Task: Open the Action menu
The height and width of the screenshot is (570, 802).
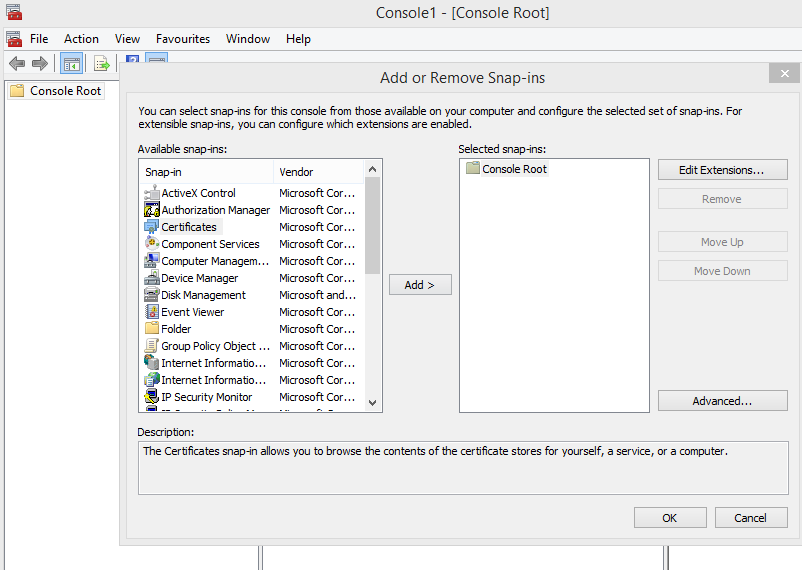Action: point(81,39)
